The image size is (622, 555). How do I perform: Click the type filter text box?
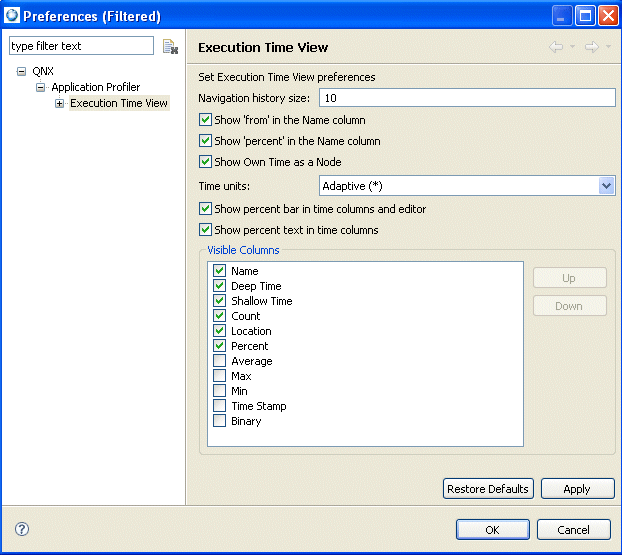pos(81,46)
